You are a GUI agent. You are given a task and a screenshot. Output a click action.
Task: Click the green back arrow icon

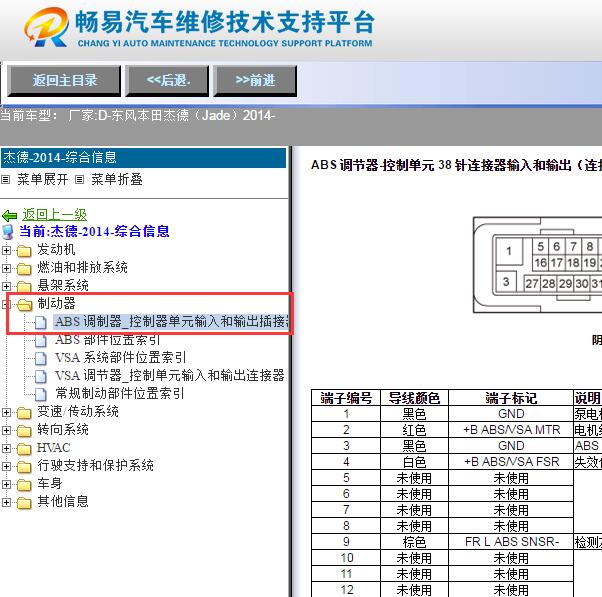[x=10, y=215]
